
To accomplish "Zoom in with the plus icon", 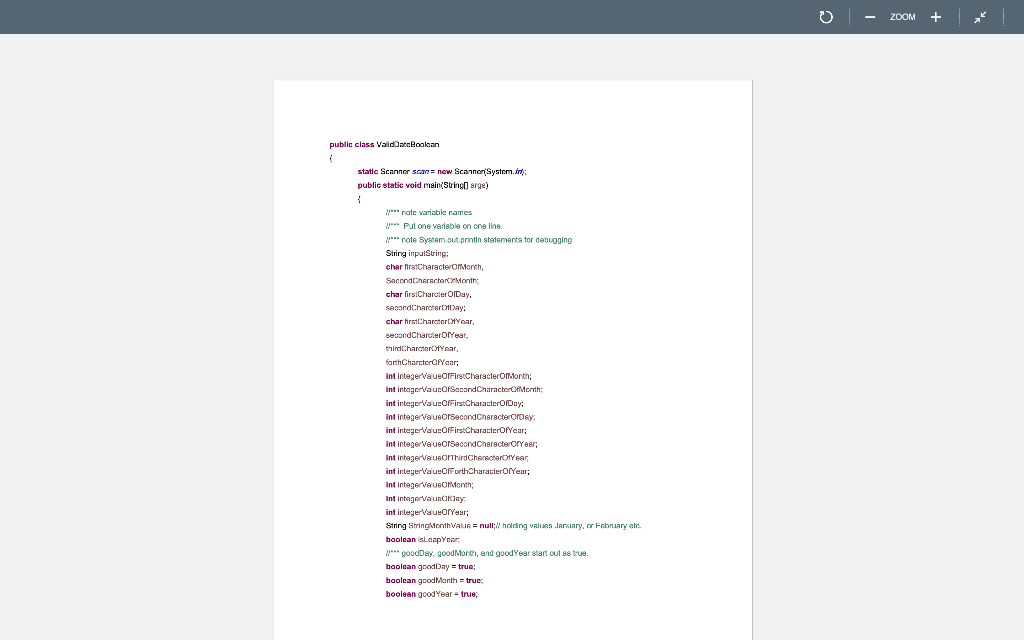I will [935, 16].
